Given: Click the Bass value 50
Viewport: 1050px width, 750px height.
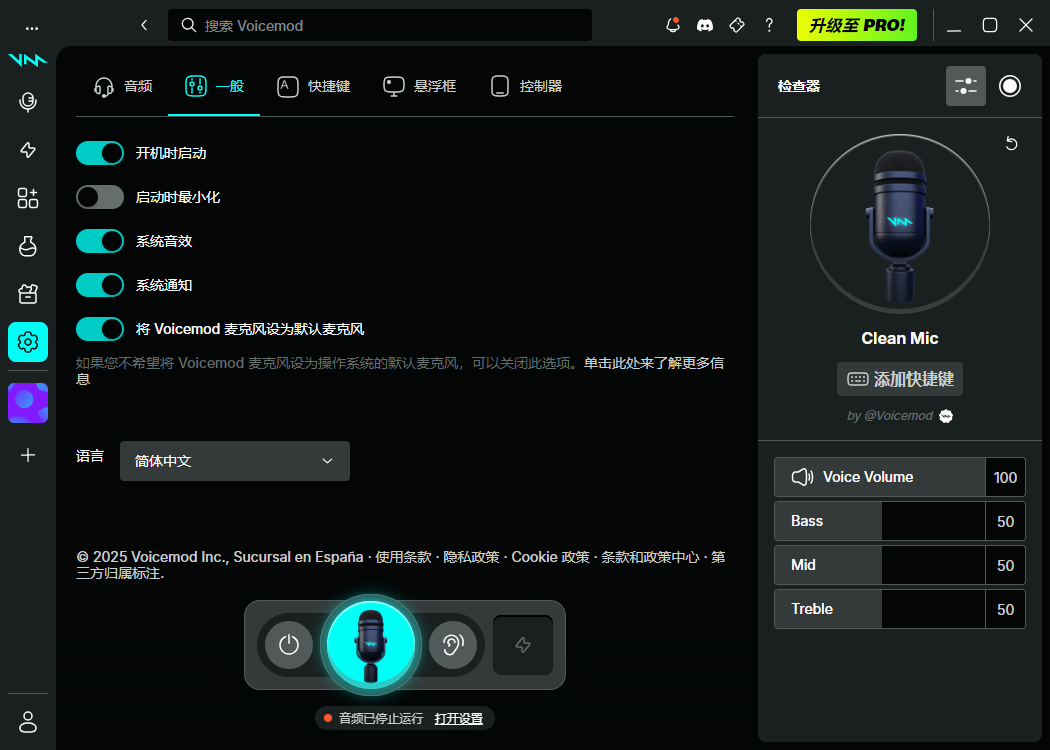Looking at the screenshot, I should click(x=1005, y=522).
